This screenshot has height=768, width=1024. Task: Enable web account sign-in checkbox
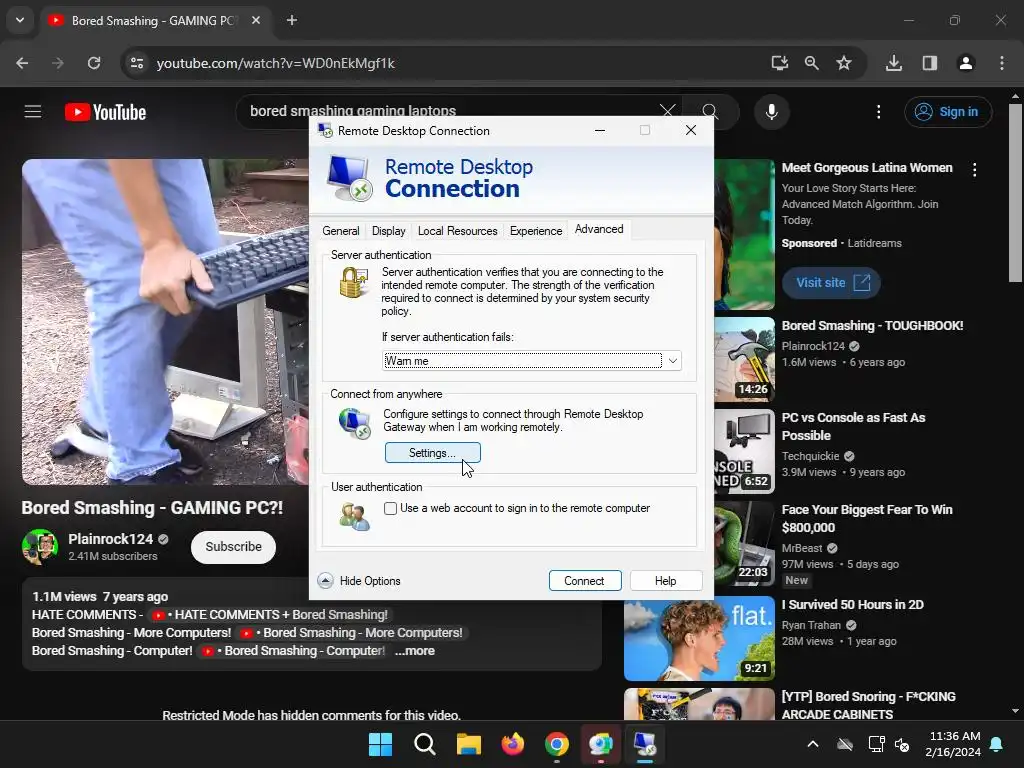(391, 509)
